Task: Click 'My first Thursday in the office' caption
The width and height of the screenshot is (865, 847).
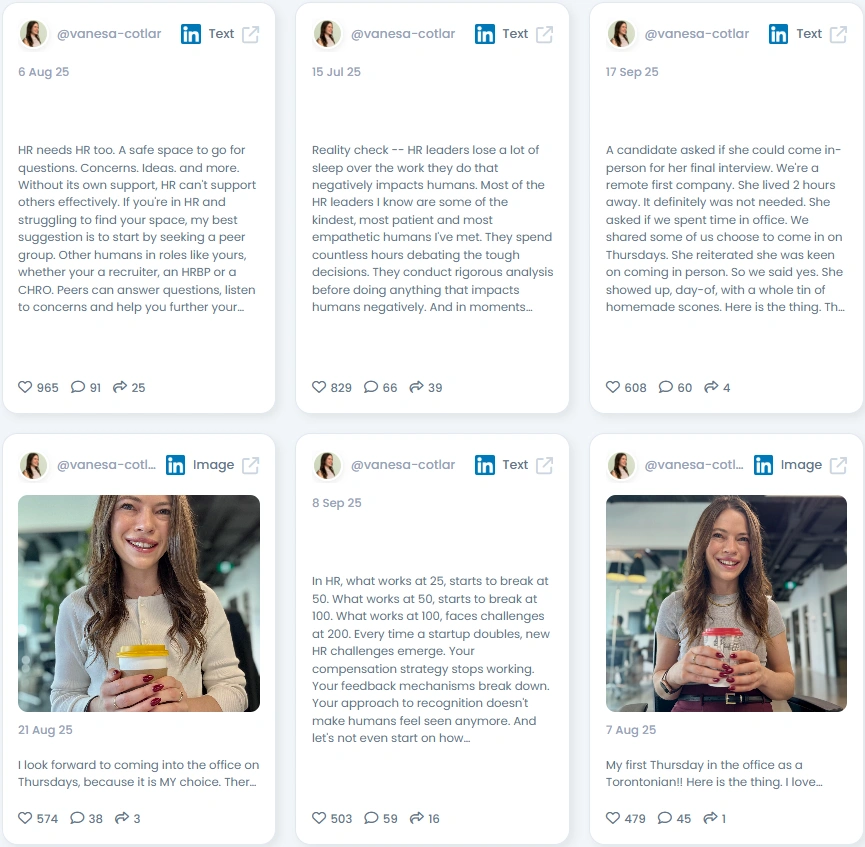Action: [714, 773]
